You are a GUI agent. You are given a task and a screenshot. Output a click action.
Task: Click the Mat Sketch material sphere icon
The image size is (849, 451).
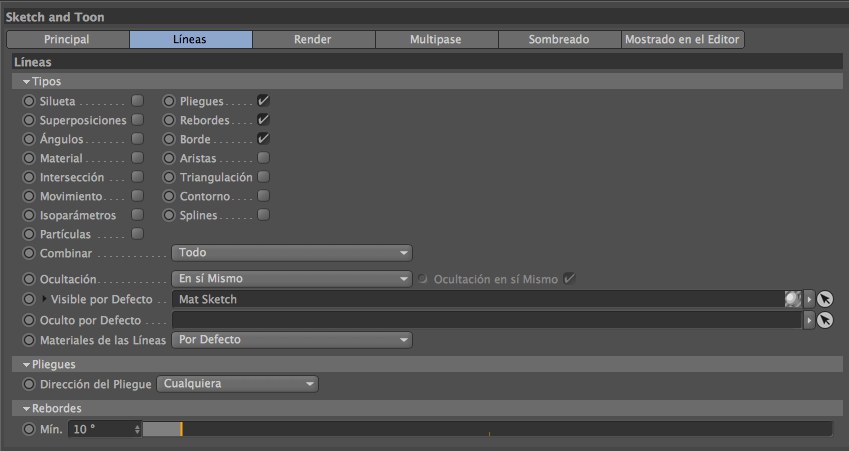pos(793,298)
